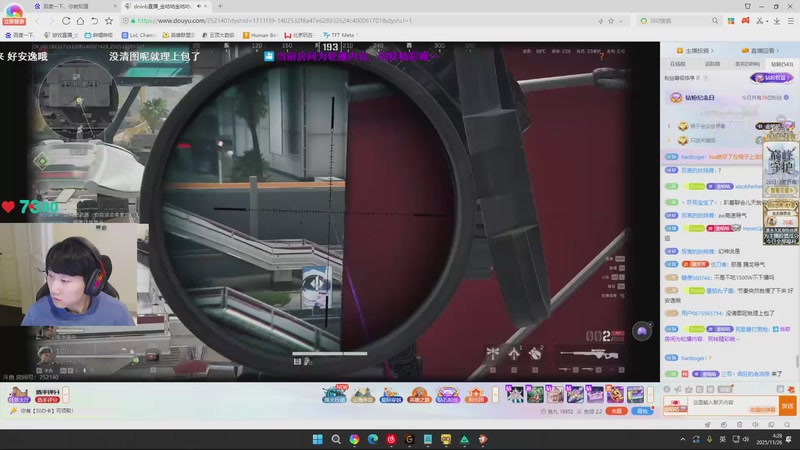Click the undo/restore closed tab arrow icon

(x=94, y=21)
